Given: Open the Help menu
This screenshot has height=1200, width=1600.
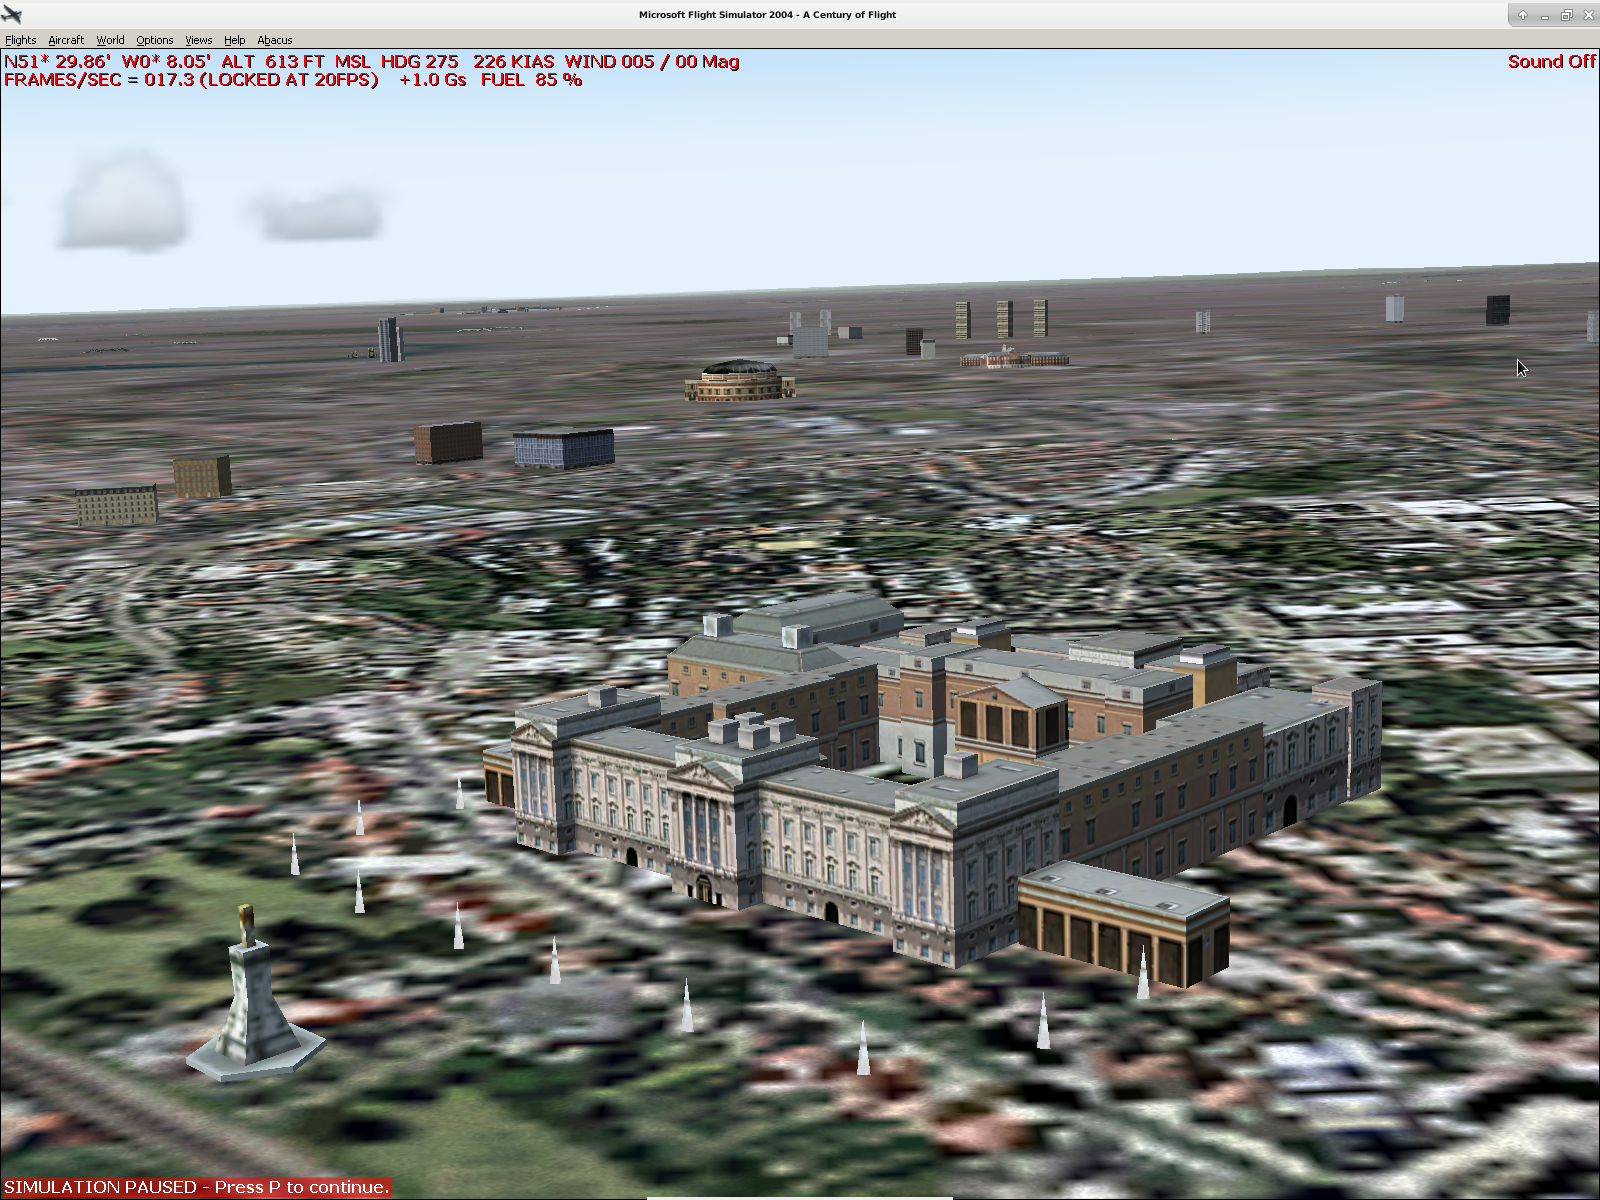Looking at the screenshot, I should (235, 40).
